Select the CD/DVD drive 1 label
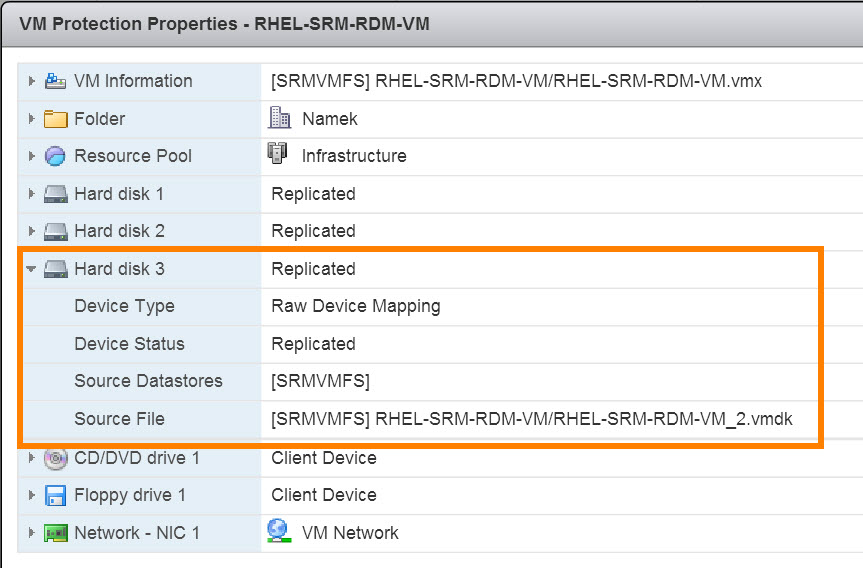Viewport: 863px width, 568px height. 137,458
